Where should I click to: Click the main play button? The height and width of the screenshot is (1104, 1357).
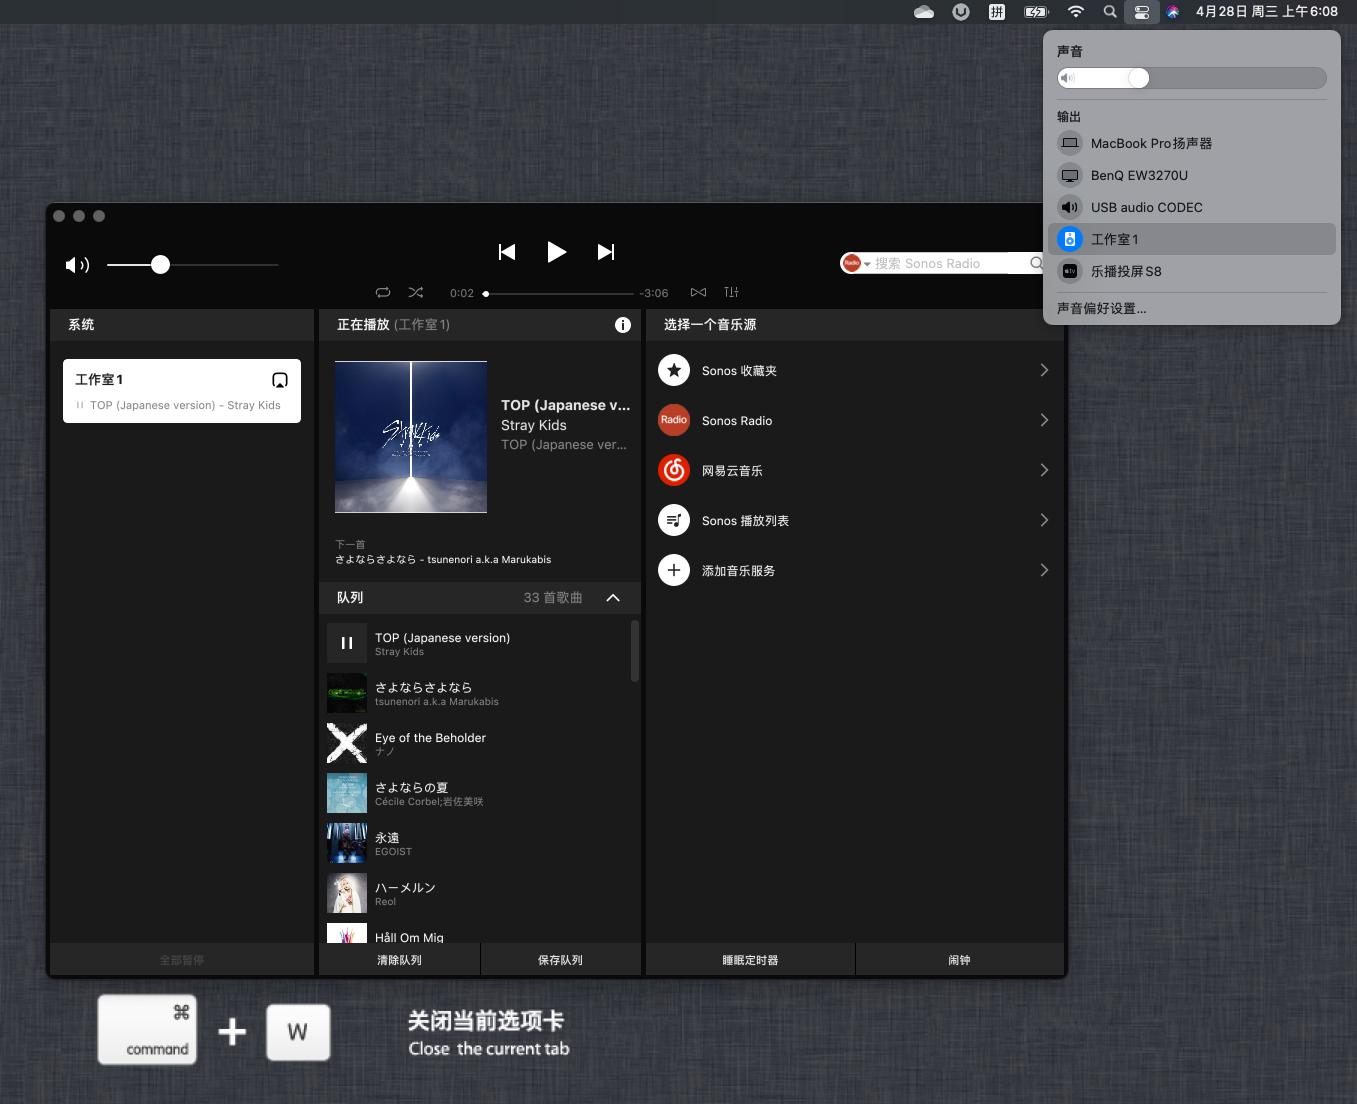coord(557,252)
